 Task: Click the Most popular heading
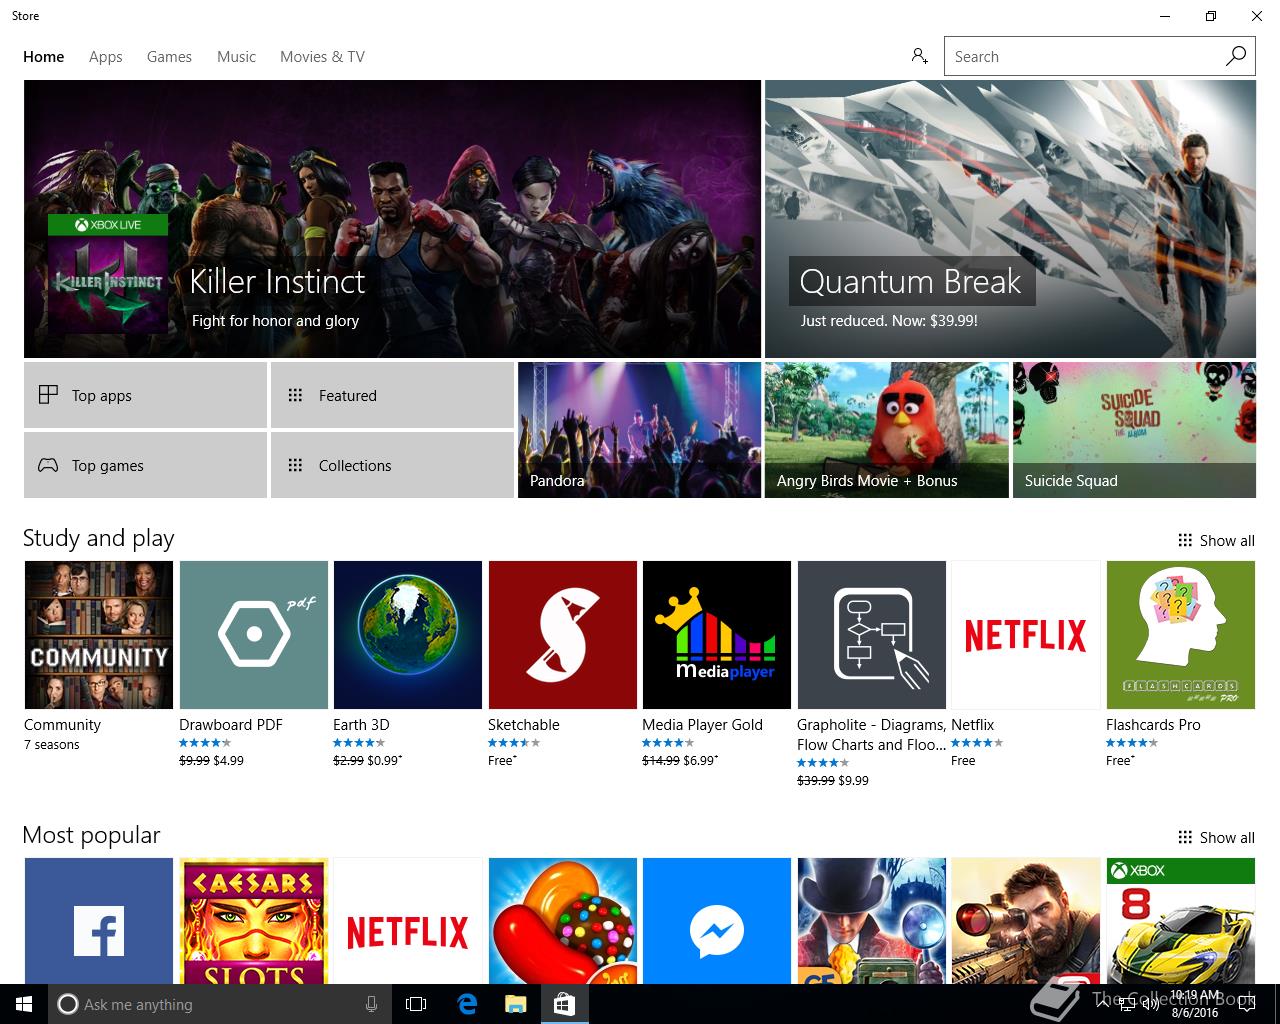pos(91,835)
